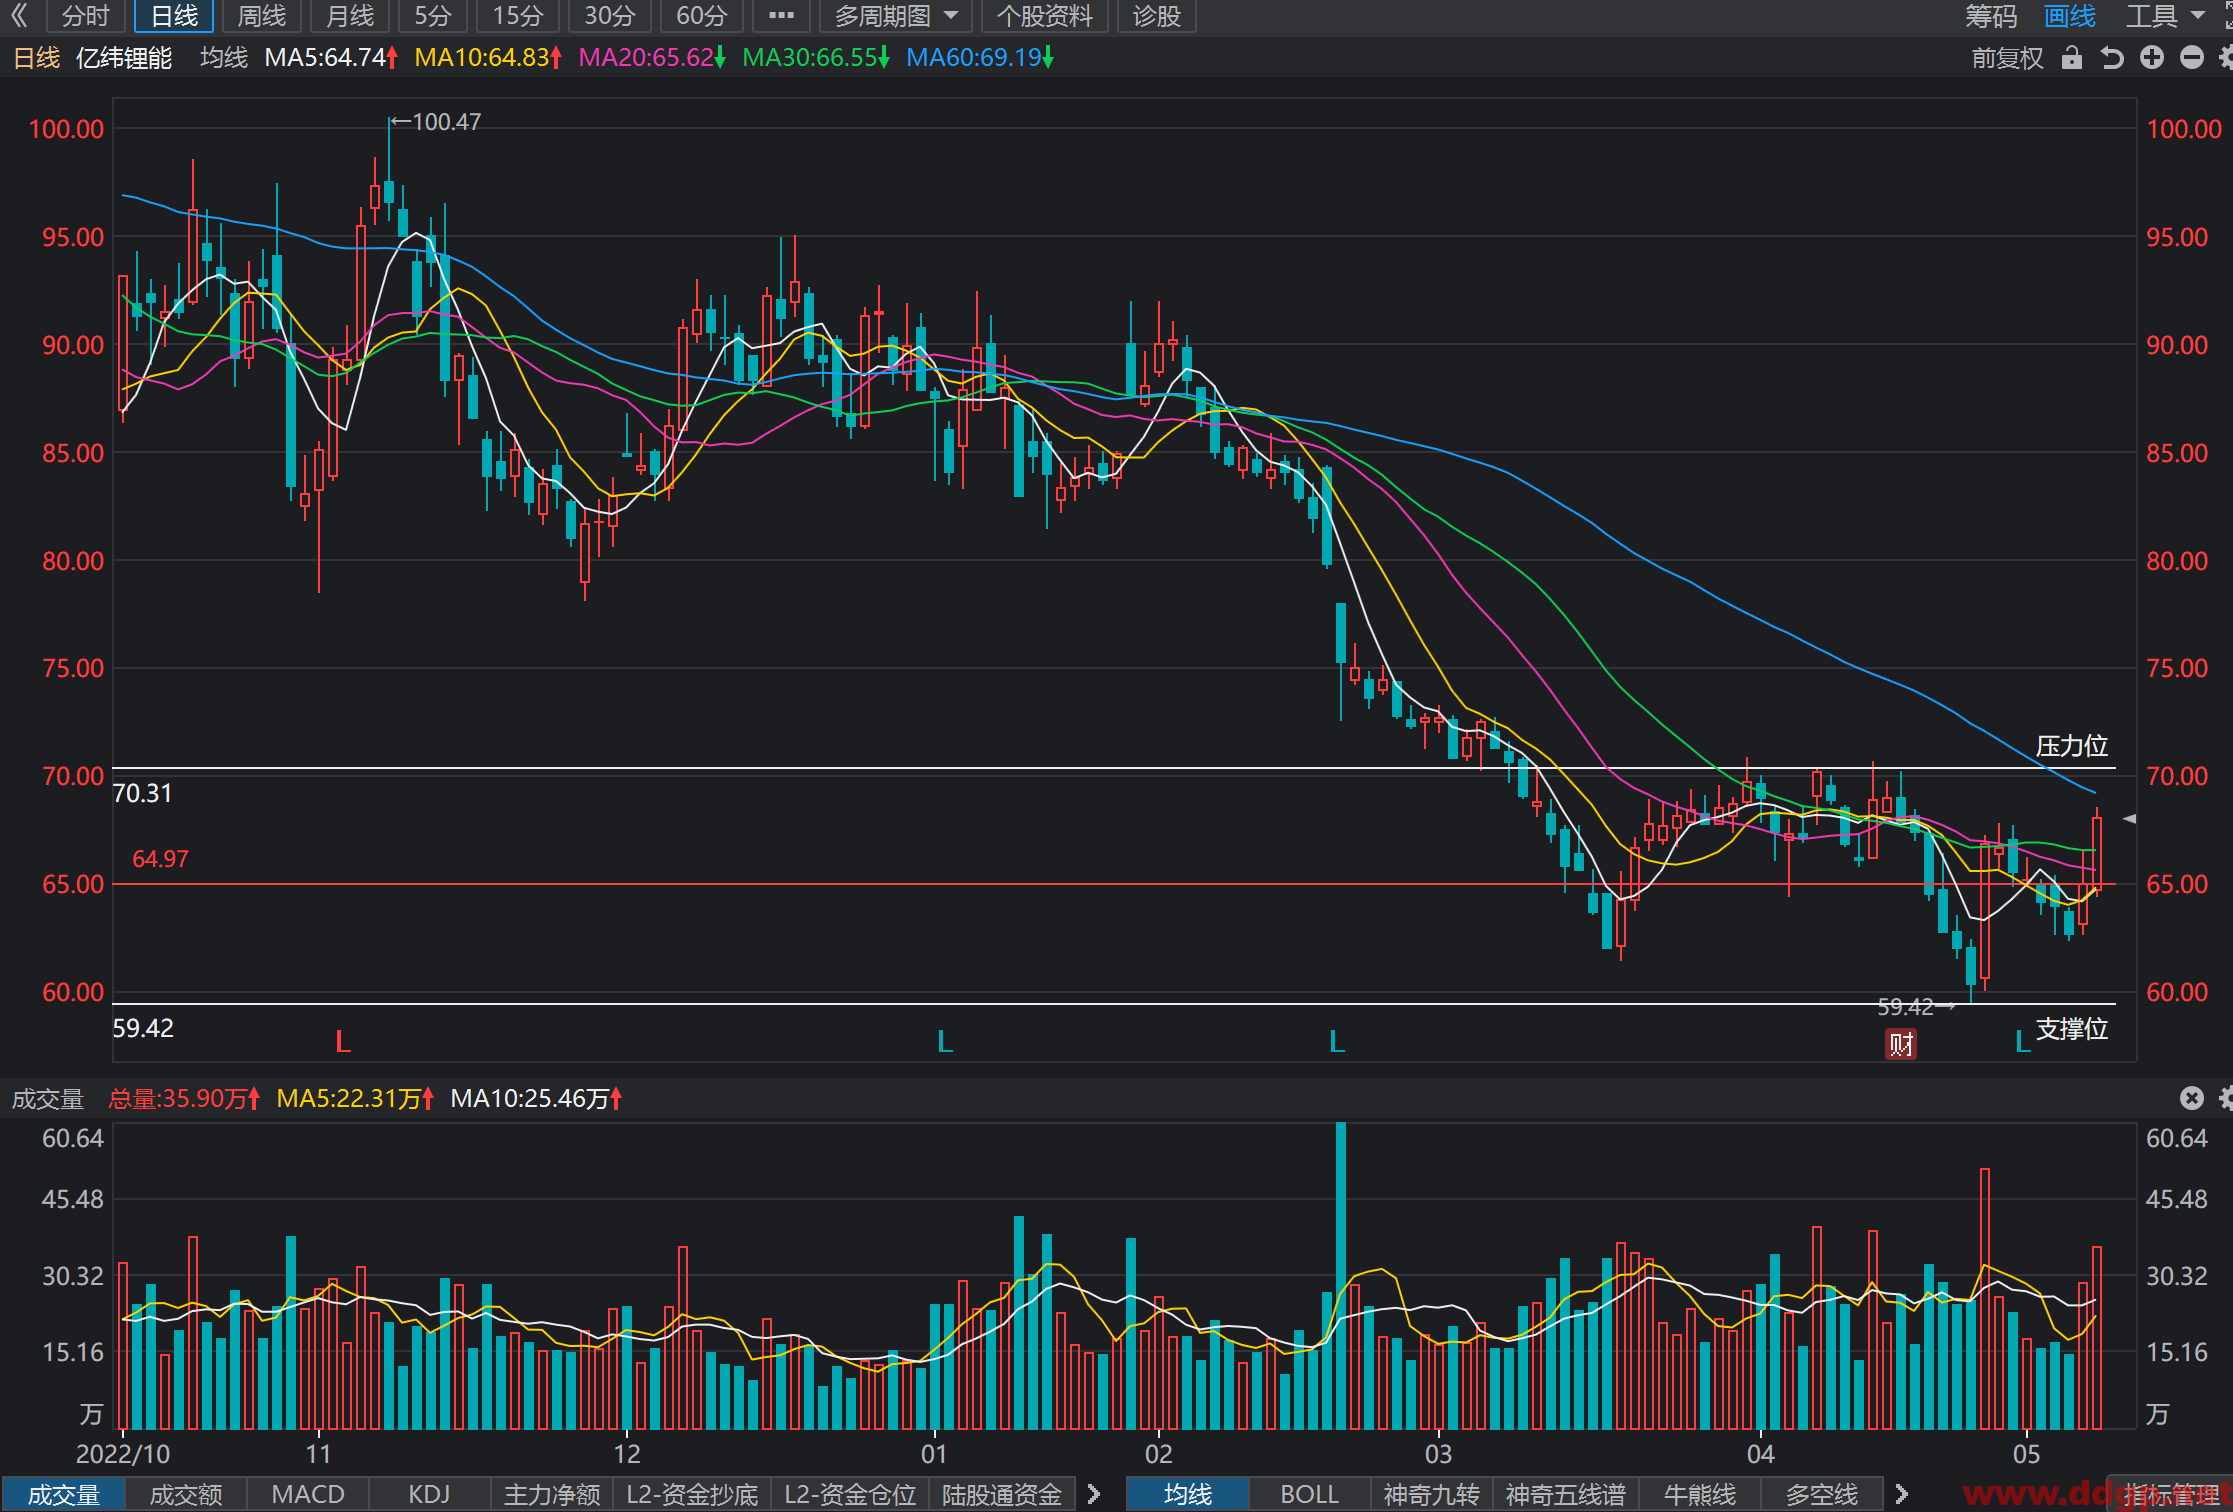Screen dimensions: 2233x1512
Task: Click the 压力位 resistance line label
Action: pyautogui.click(x=2071, y=746)
